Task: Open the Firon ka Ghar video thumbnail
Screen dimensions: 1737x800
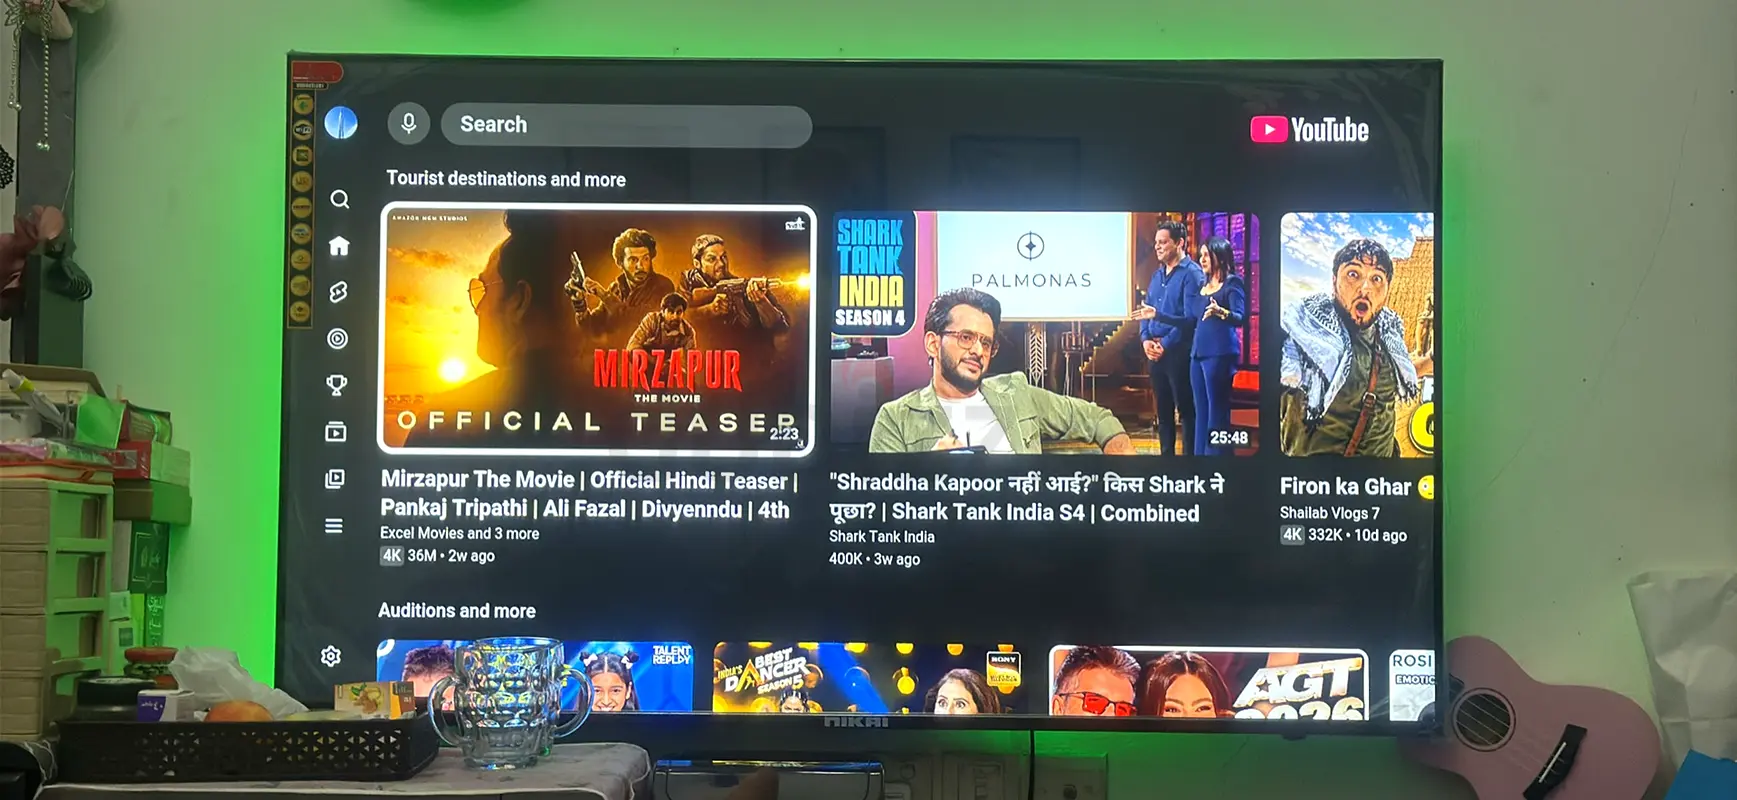Action: coord(1357,335)
